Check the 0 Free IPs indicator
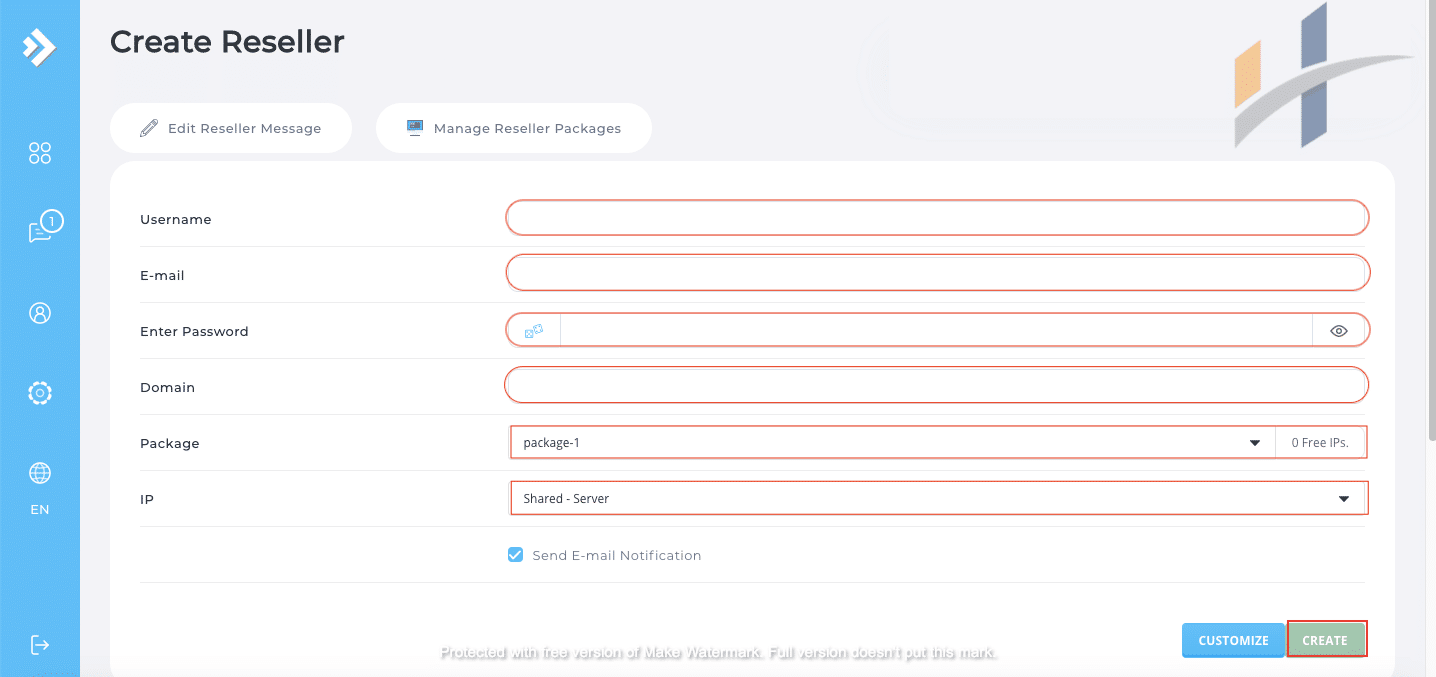 pos(1320,441)
